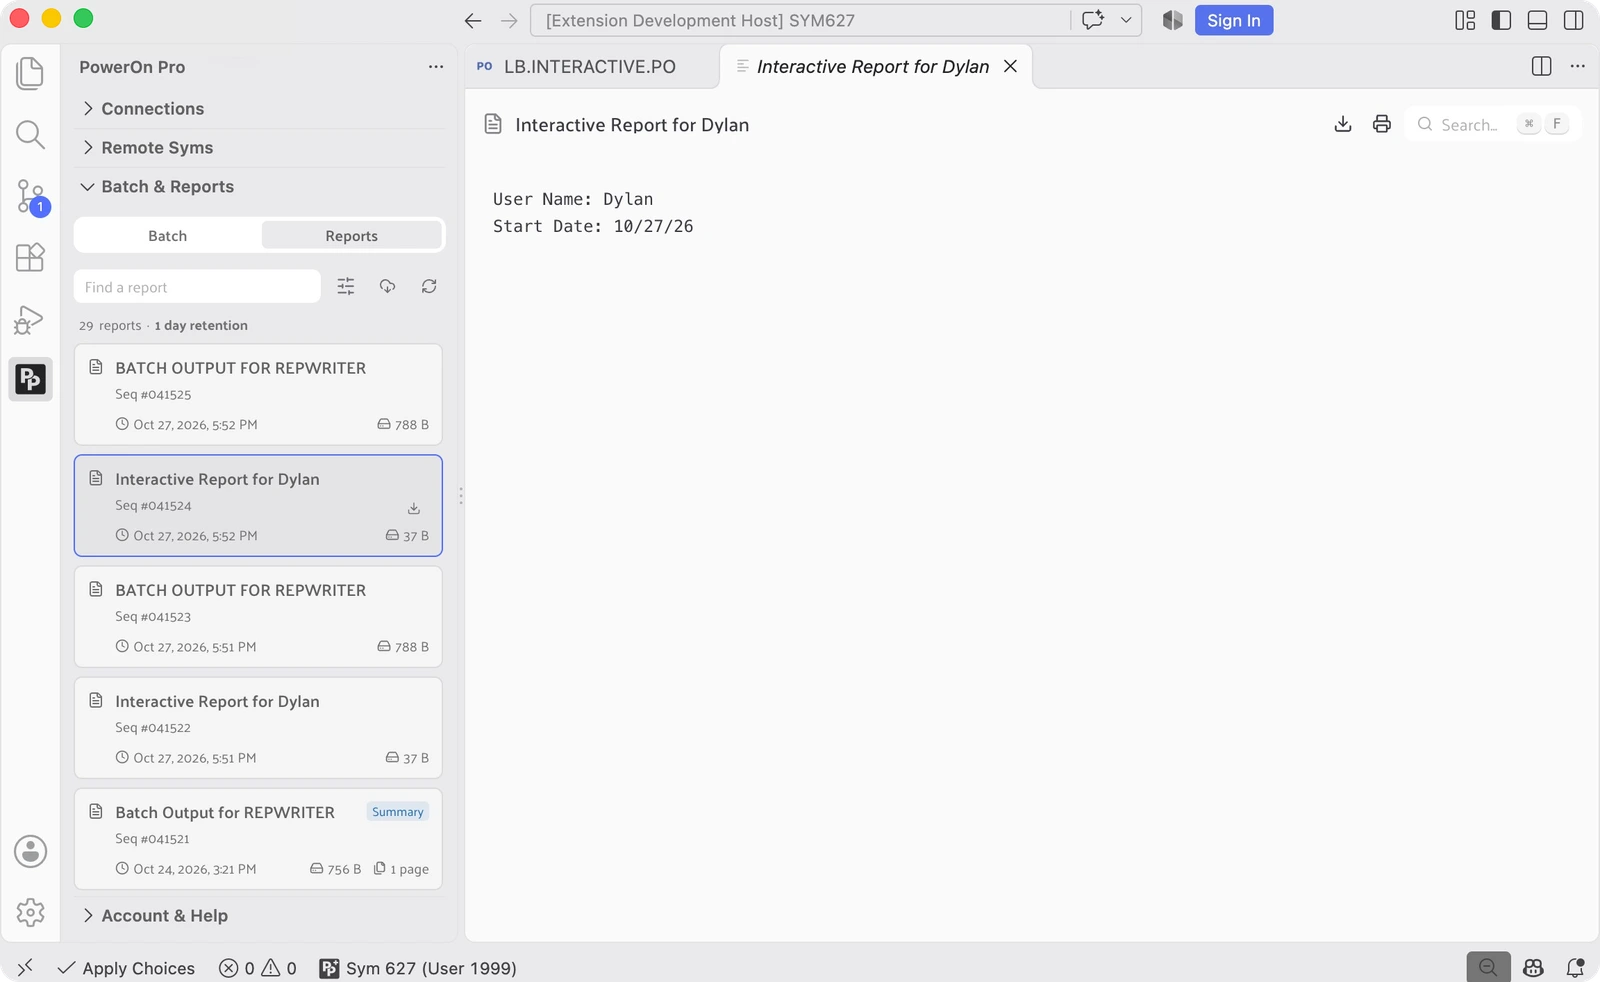Click the Find a report field
Image resolution: width=1600 pixels, height=982 pixels.
click(197, 287)
